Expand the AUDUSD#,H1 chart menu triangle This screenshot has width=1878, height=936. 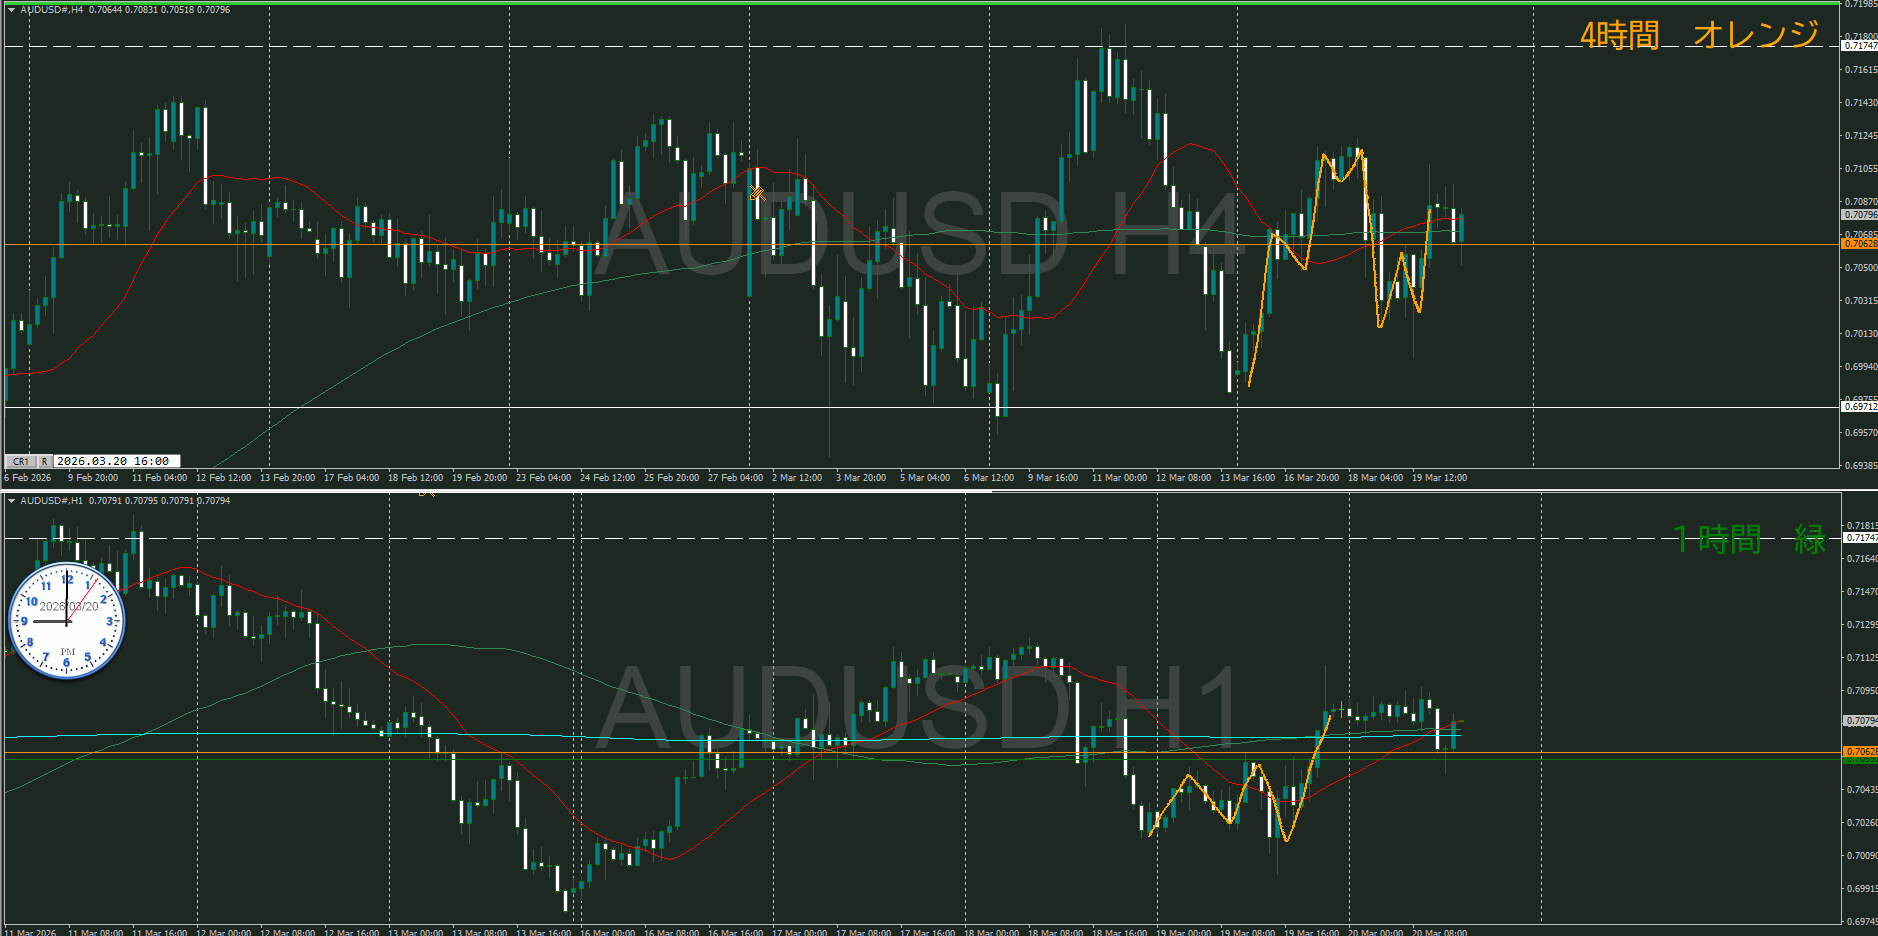point(11,501)
